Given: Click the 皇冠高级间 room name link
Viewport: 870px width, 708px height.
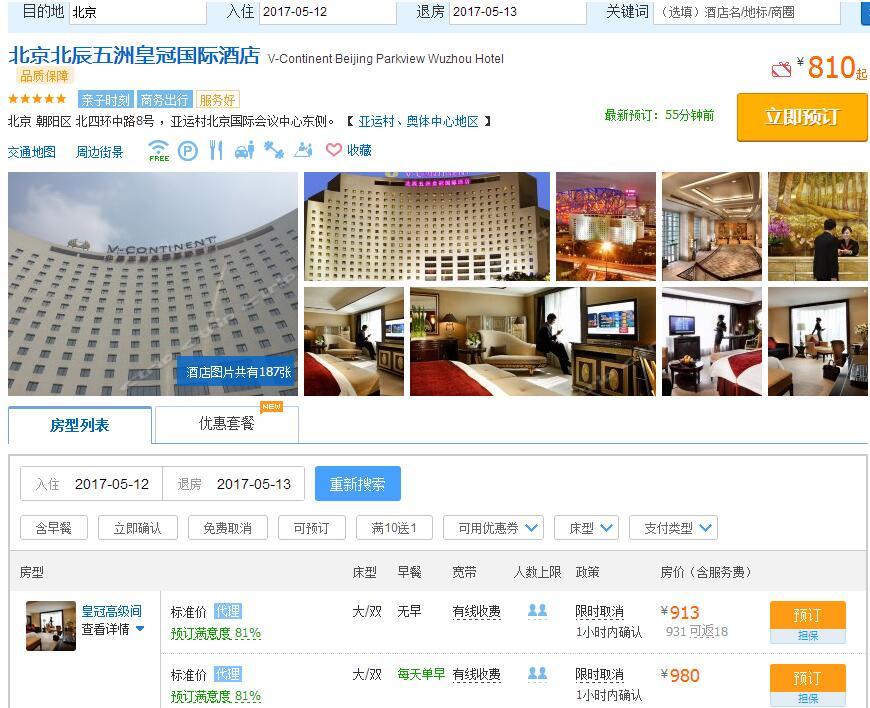Looking at the screenshot, I should [112, 611].
